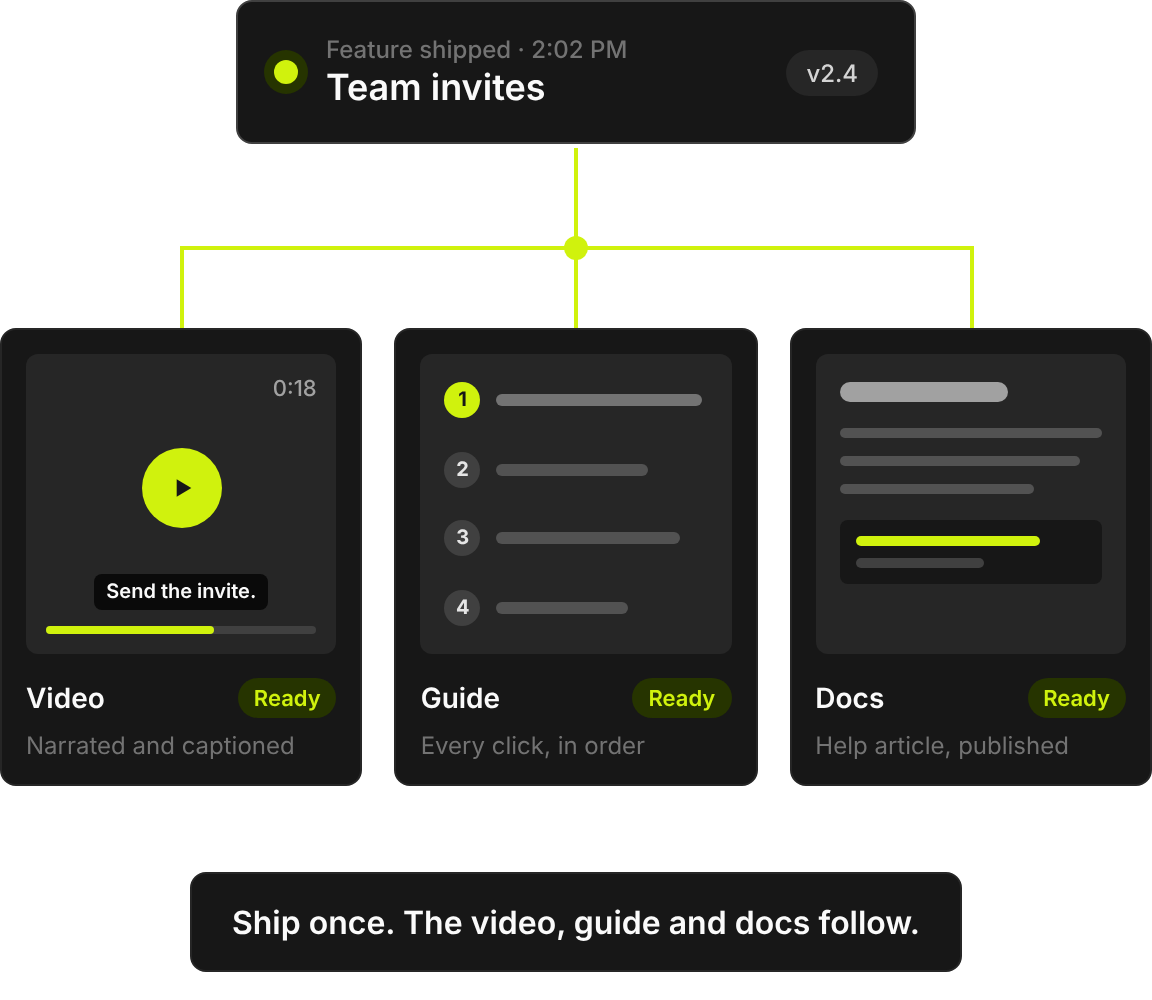Click the green connector node below Team invites
Viewport: 1152px width, 1000px height.
pos(576,248)
